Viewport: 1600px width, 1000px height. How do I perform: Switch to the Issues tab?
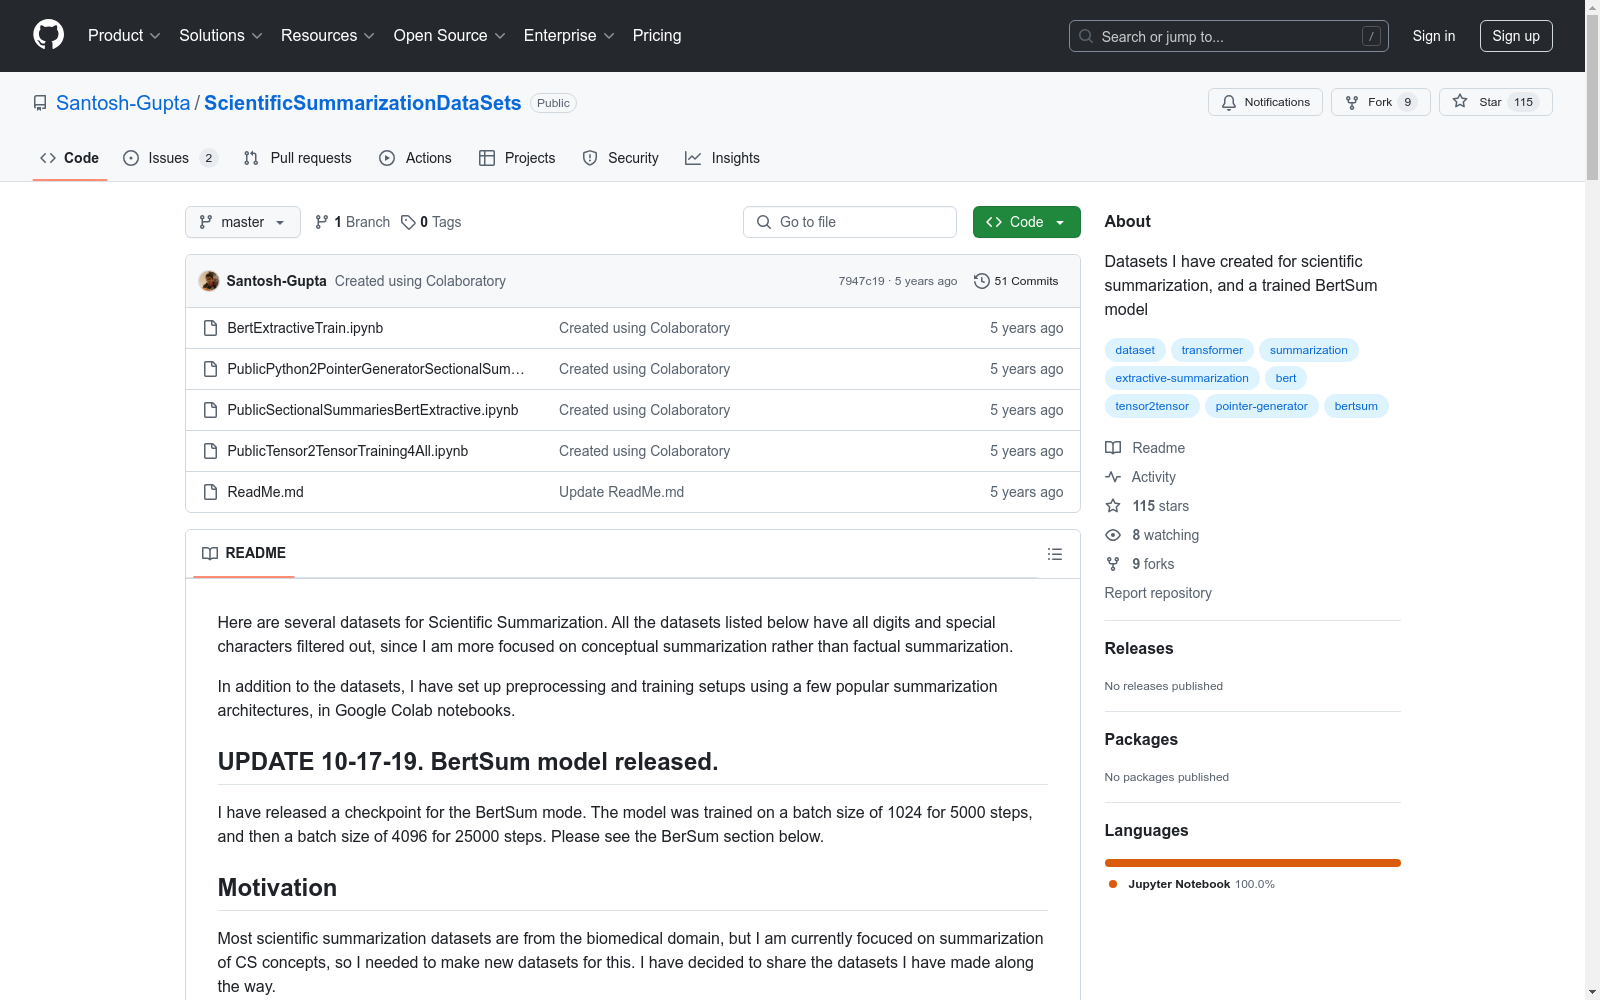(169, 158)
